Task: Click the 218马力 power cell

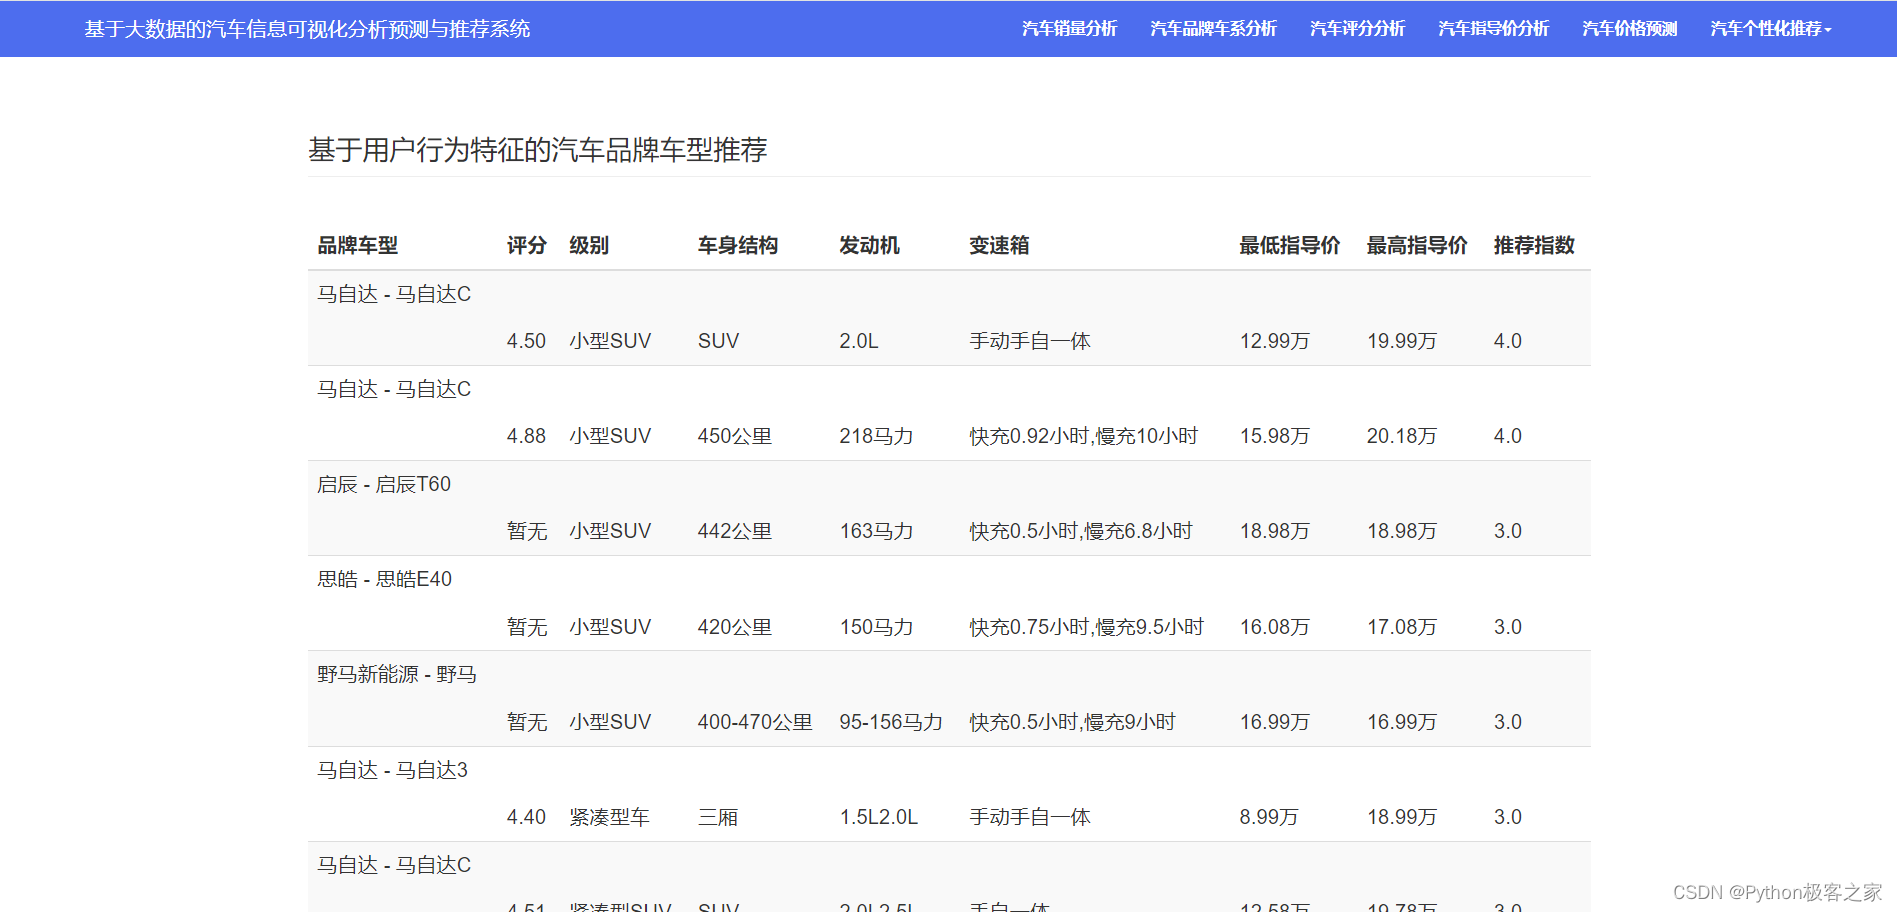Action: 876,436
